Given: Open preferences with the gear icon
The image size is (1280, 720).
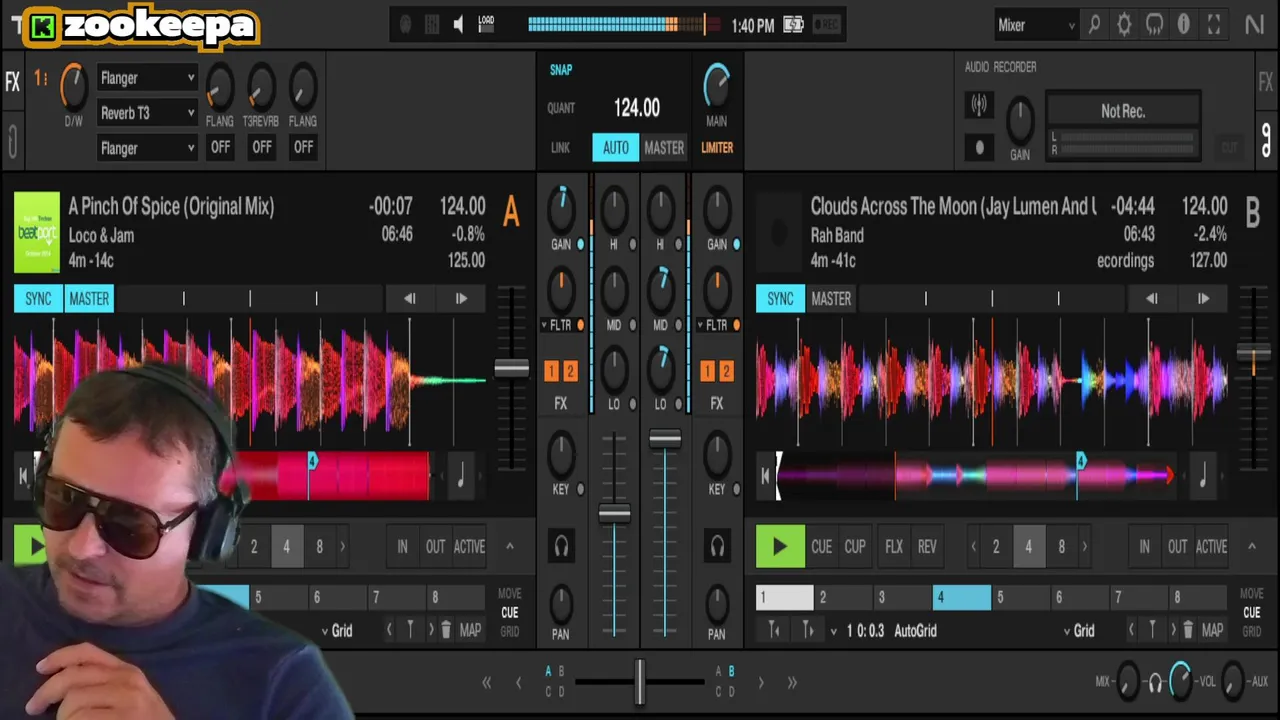Looking at the screenshot, I should coord(1124,25).
